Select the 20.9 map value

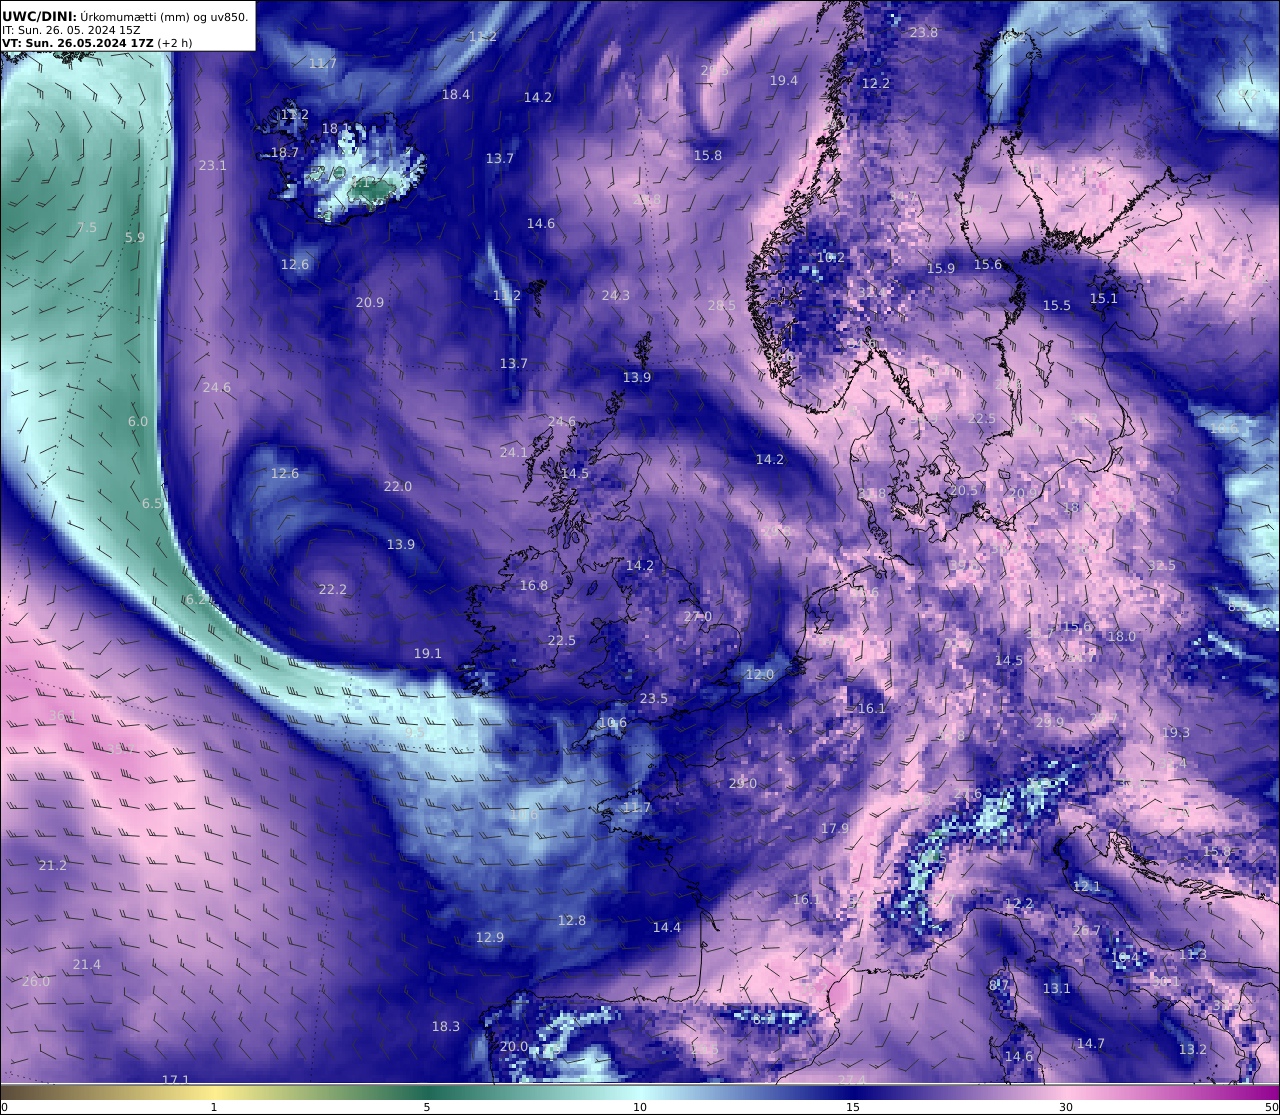click(370, 303)
